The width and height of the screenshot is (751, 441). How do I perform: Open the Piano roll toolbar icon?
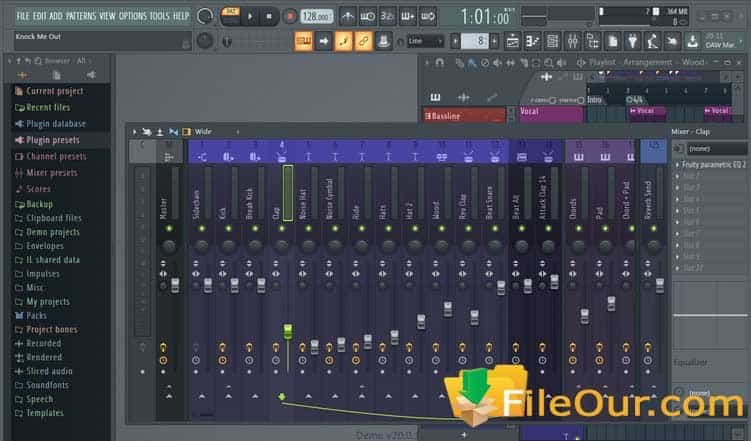click(x=532, y=42)
